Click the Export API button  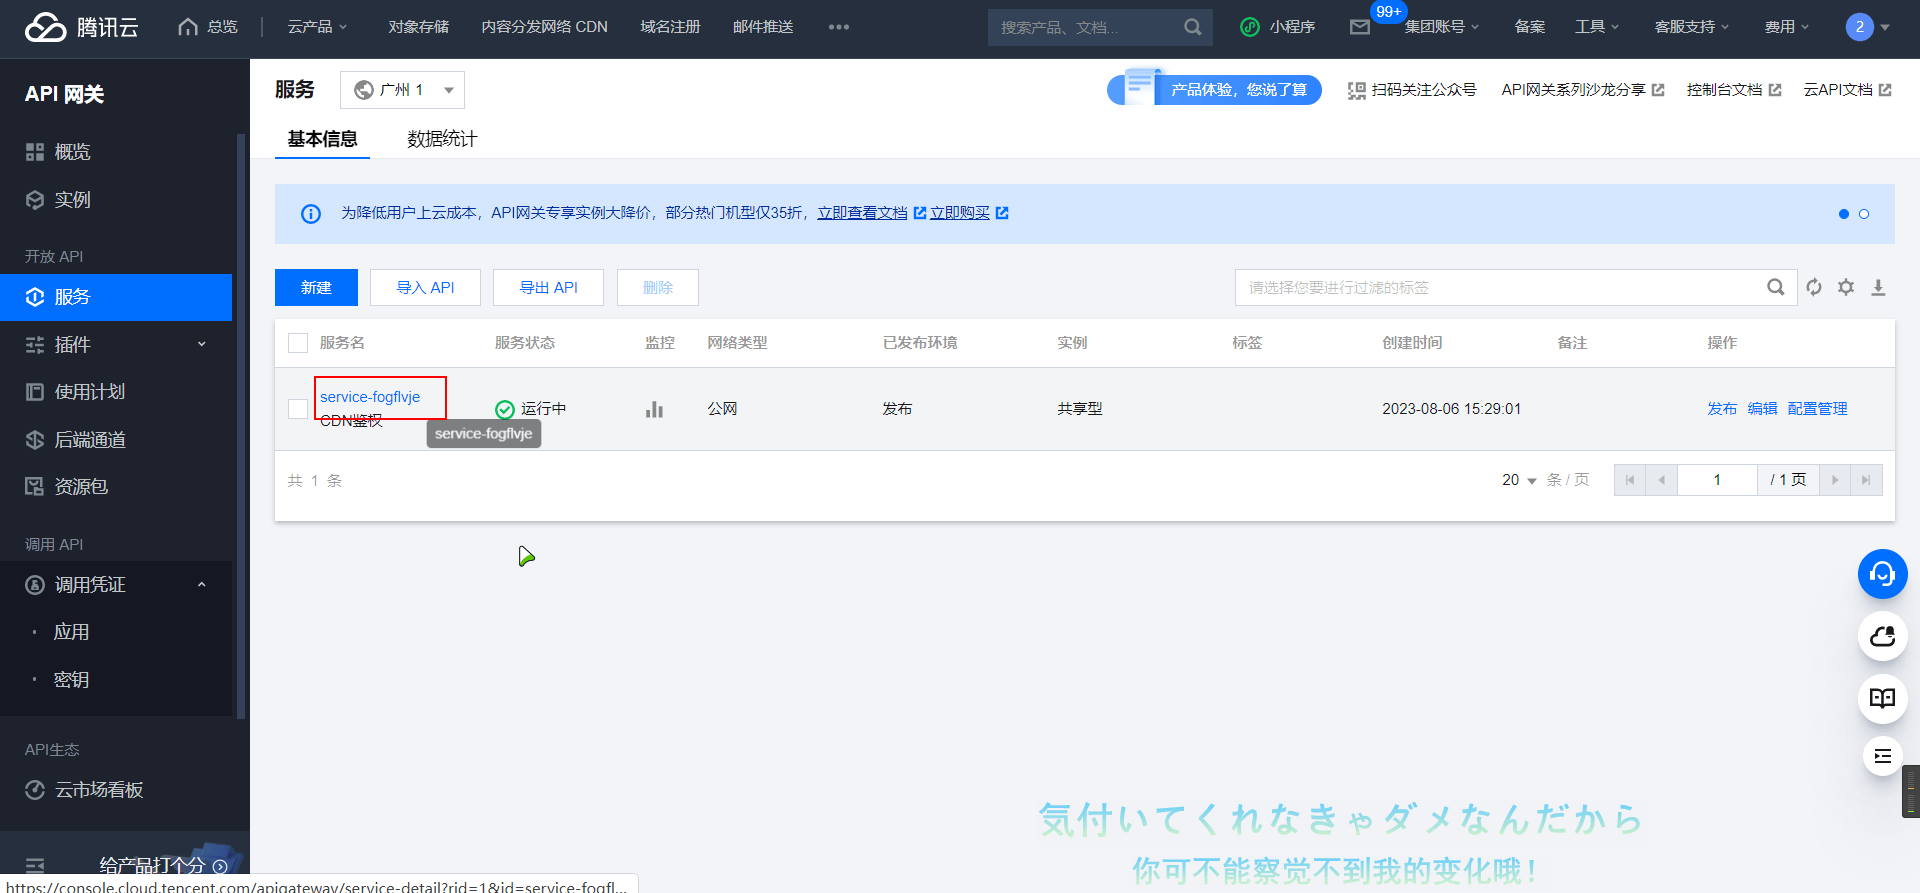click(x=548, y=287)
